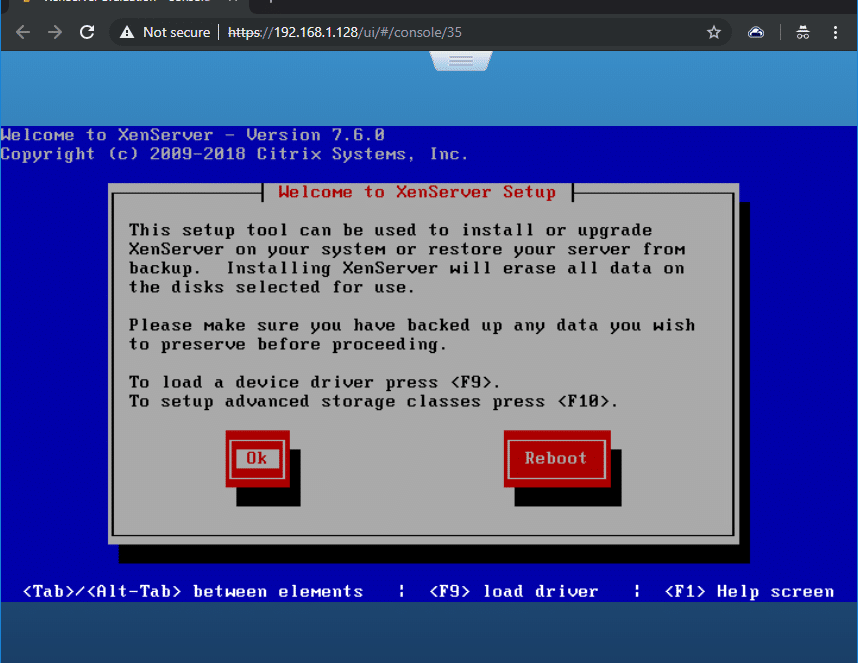
Task: Click 'This setup tool can be used' paragraph
Action: [x=407, y=259]
